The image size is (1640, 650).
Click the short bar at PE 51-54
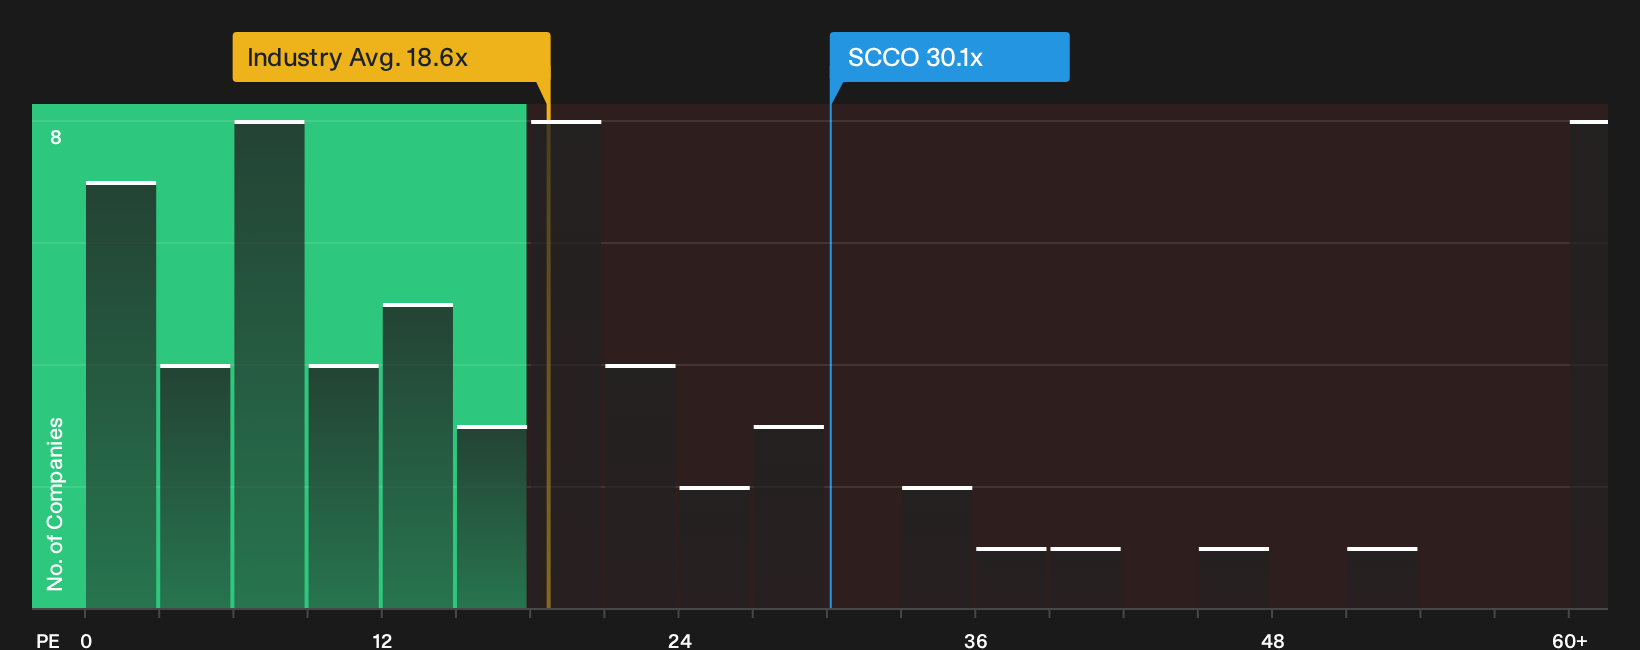click(1382, 578)
